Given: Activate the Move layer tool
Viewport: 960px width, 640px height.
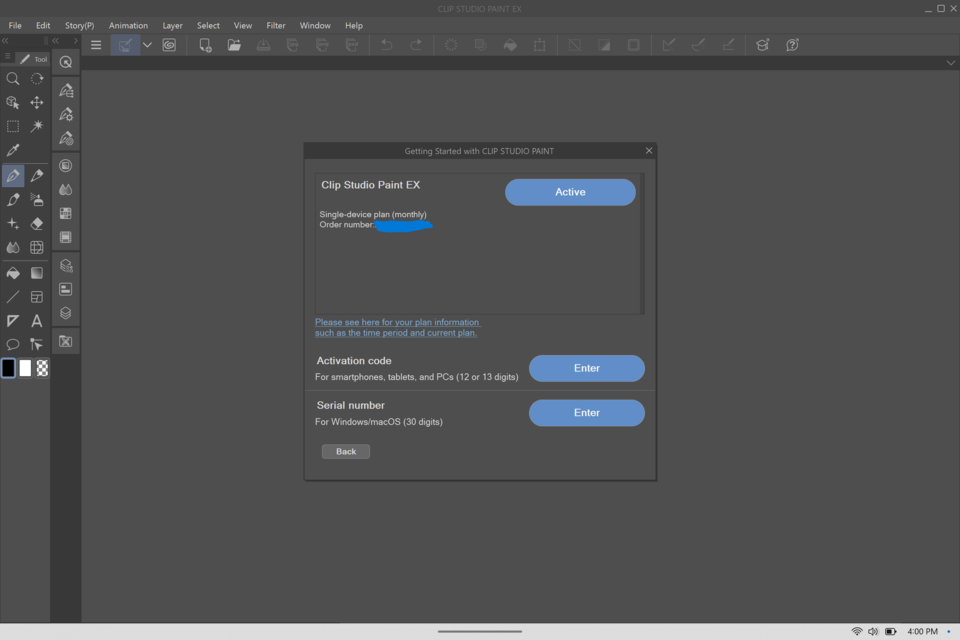Looking at the screenshot, I should 37,102.
